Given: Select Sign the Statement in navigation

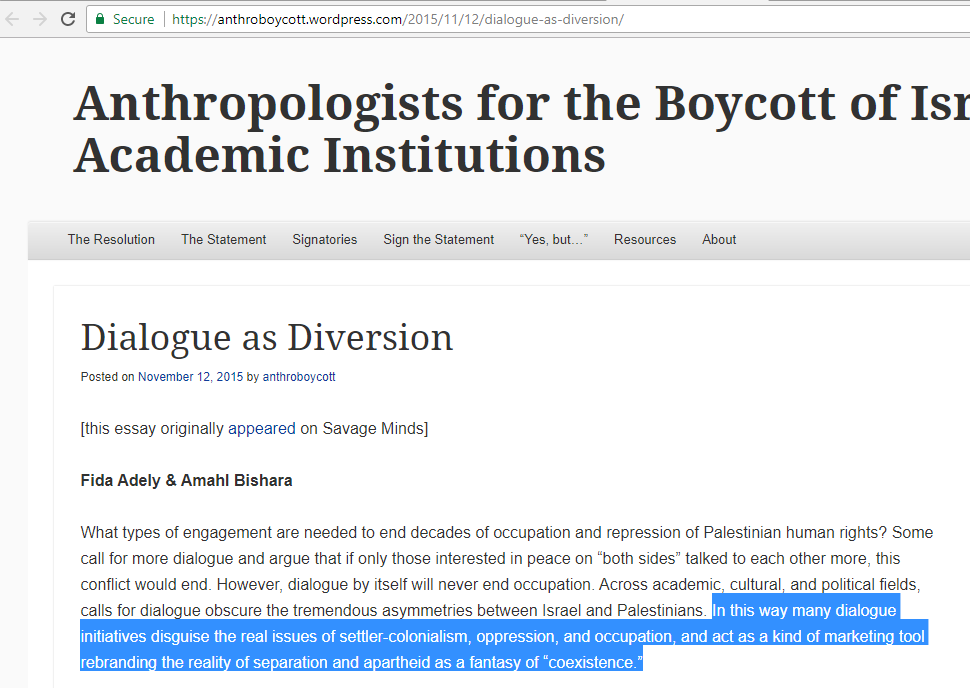Looking at the screenshot, I should (438, 240).
